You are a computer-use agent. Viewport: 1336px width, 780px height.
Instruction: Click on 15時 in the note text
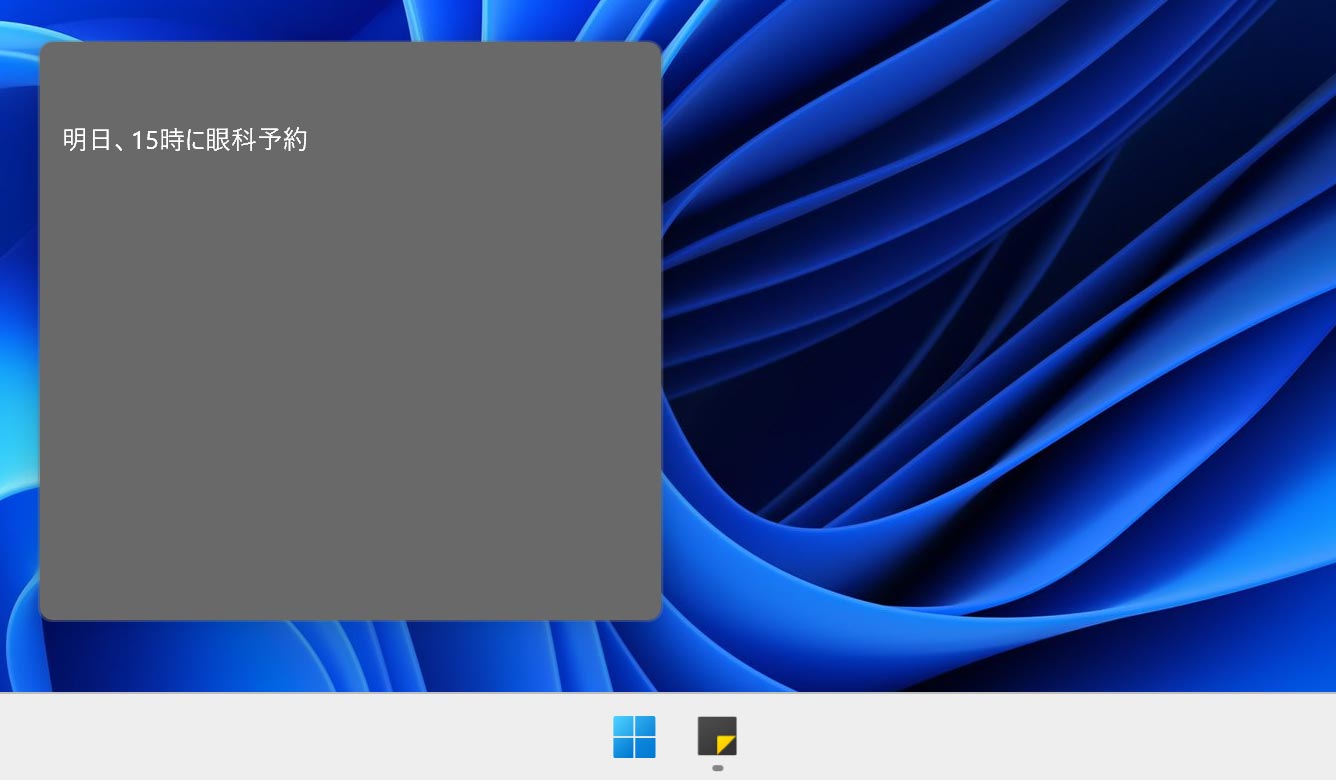click(x=157, y=140)
